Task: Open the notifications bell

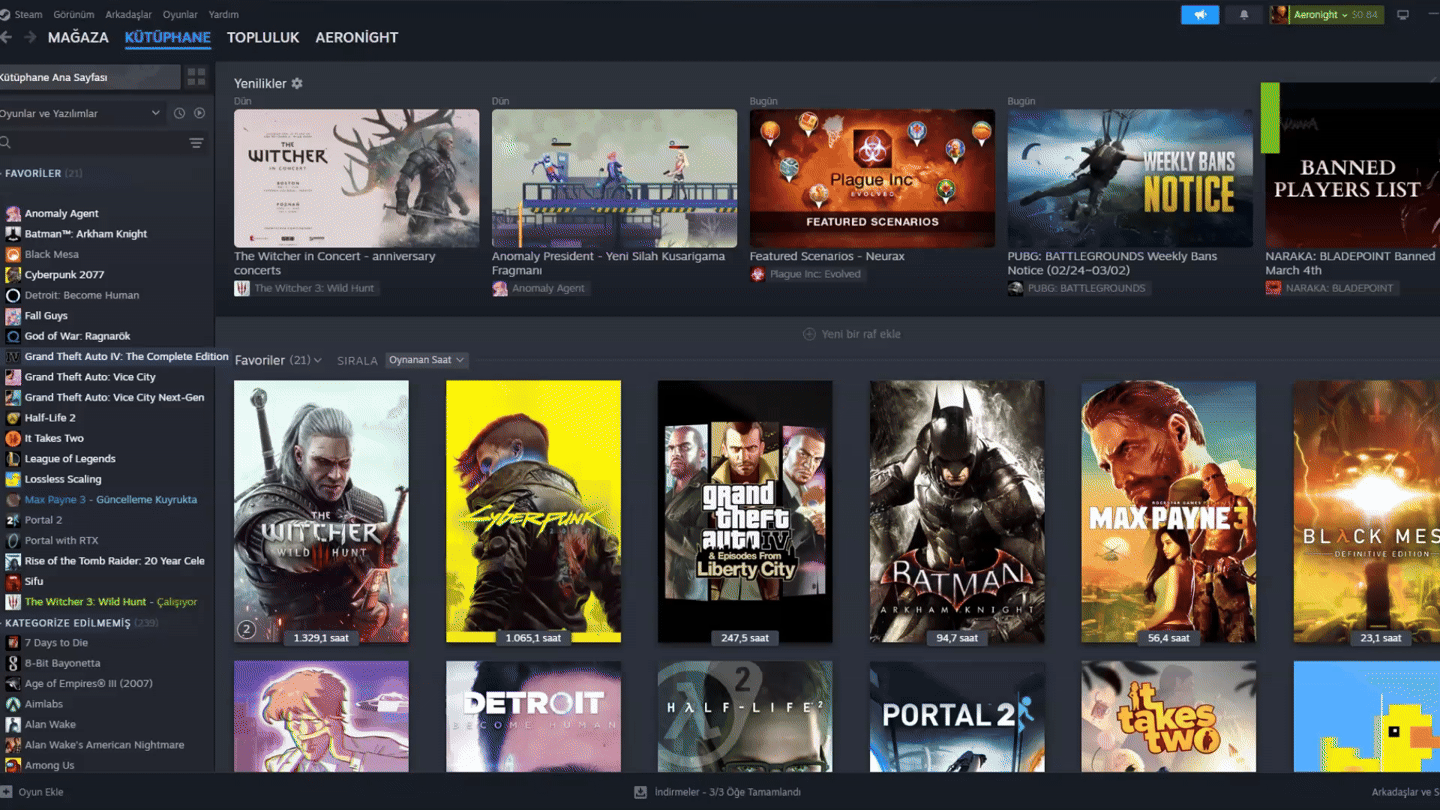Action: (x=1244, y=15)
